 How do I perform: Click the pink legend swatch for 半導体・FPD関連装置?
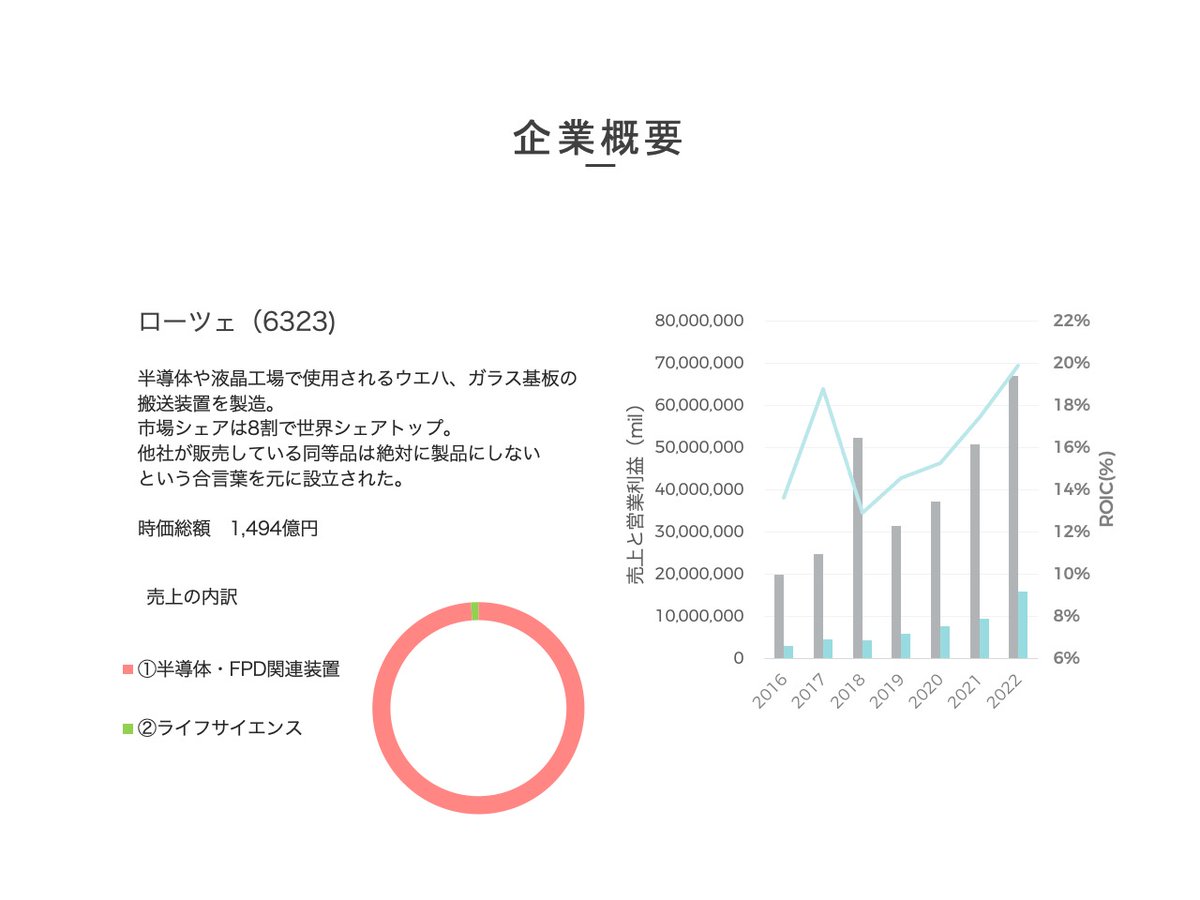coord(127,670)
